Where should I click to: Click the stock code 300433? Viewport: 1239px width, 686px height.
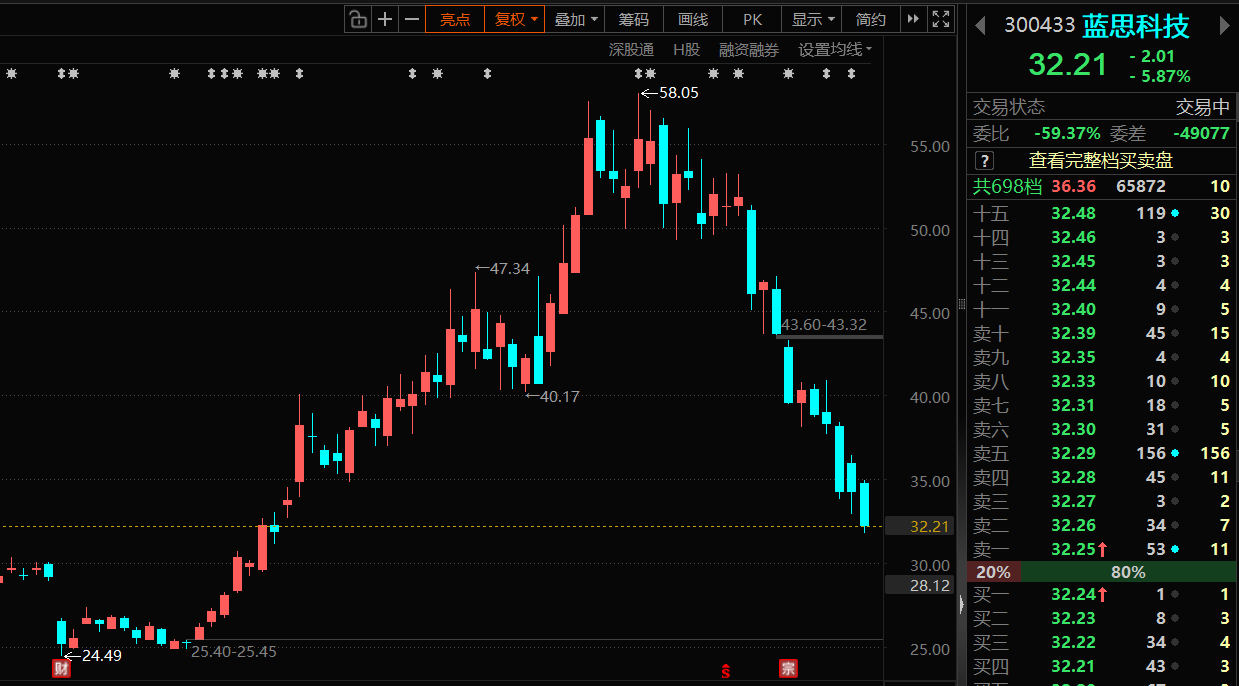[x=1040, y=24]
